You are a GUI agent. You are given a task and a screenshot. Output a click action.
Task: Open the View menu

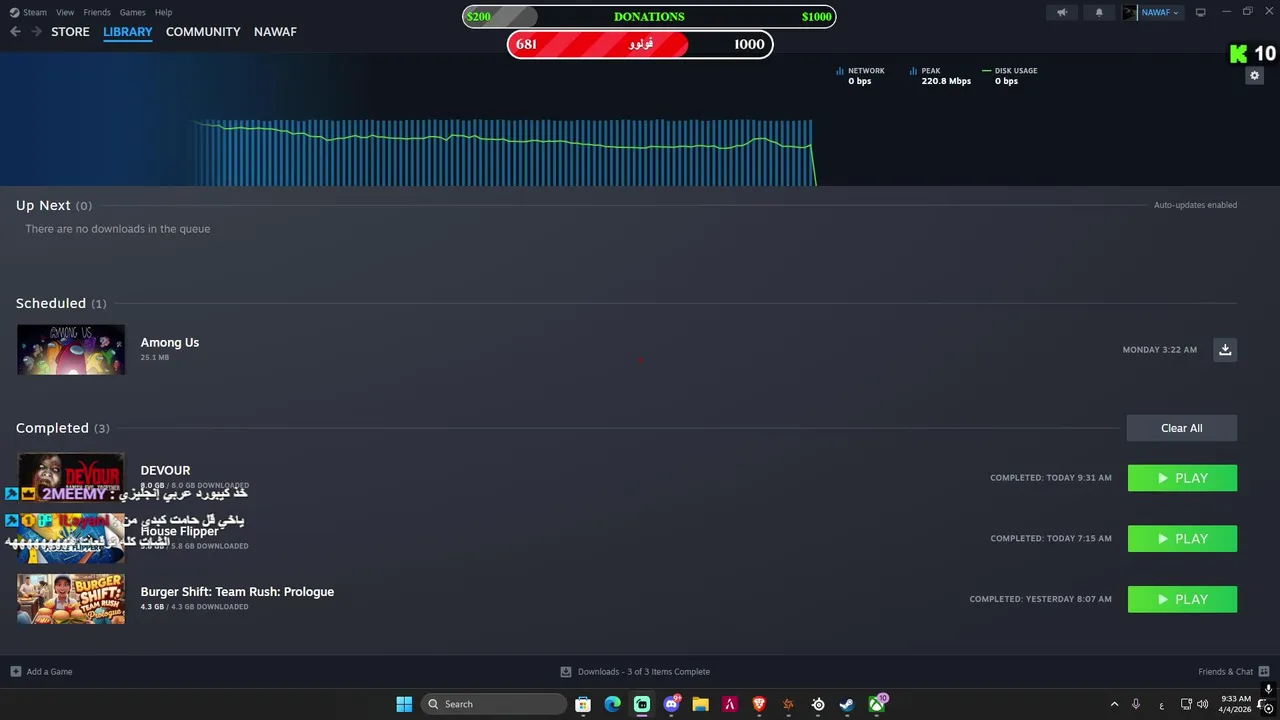pos(65,12)
